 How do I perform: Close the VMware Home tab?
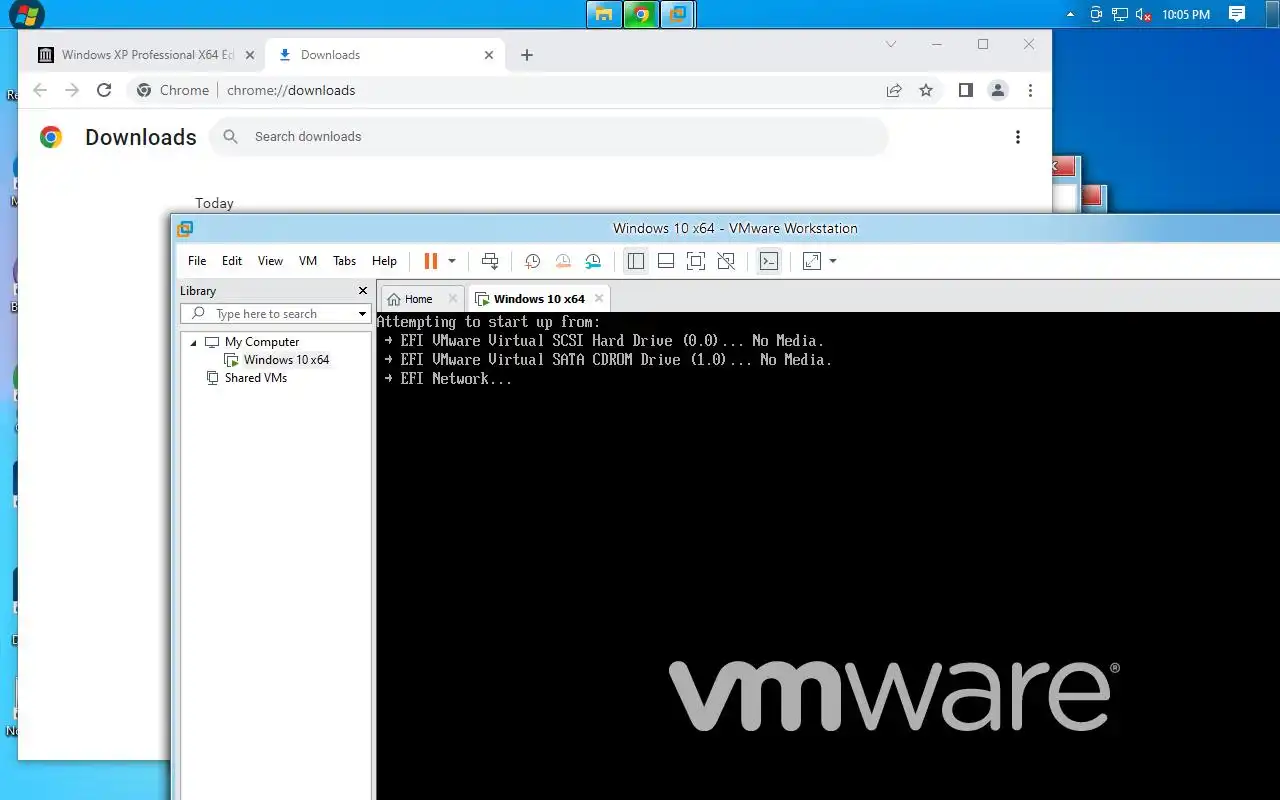point(452,298)
